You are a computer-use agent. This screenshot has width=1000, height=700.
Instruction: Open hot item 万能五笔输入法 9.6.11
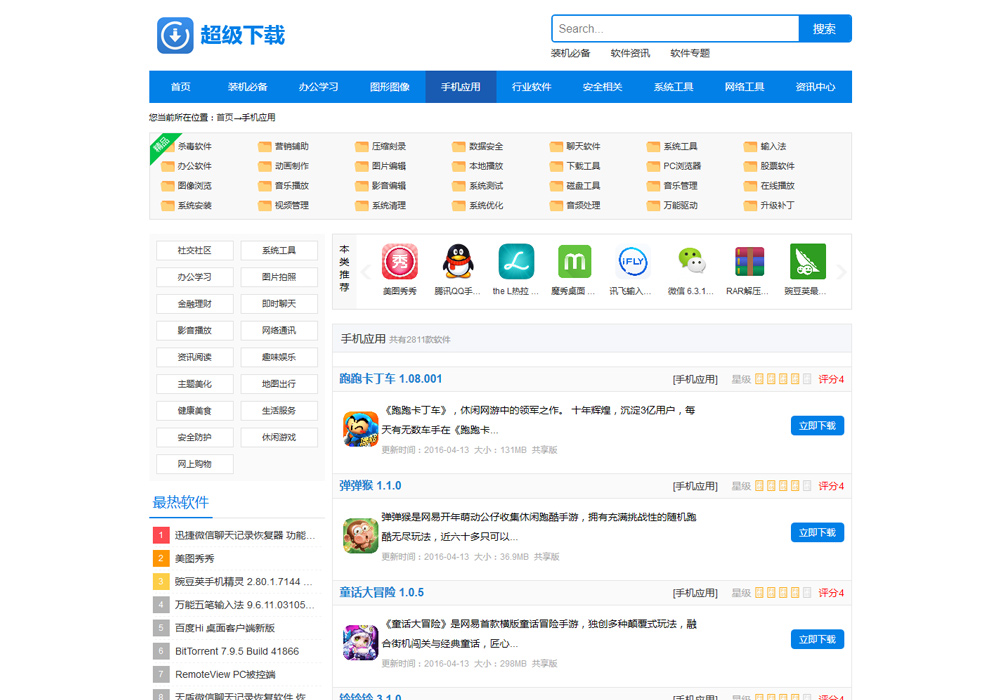pos(244,605)
